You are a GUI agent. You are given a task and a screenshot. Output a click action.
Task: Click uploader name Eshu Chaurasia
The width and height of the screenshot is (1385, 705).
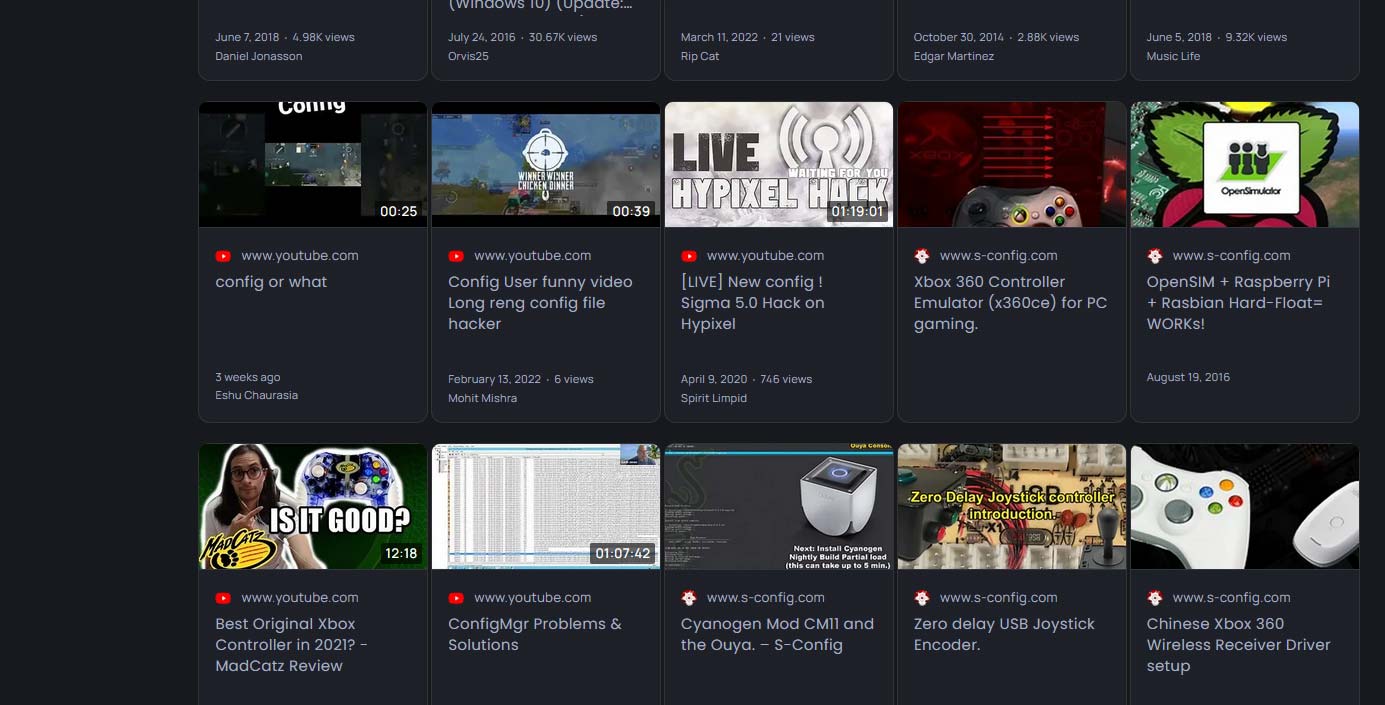256,395
